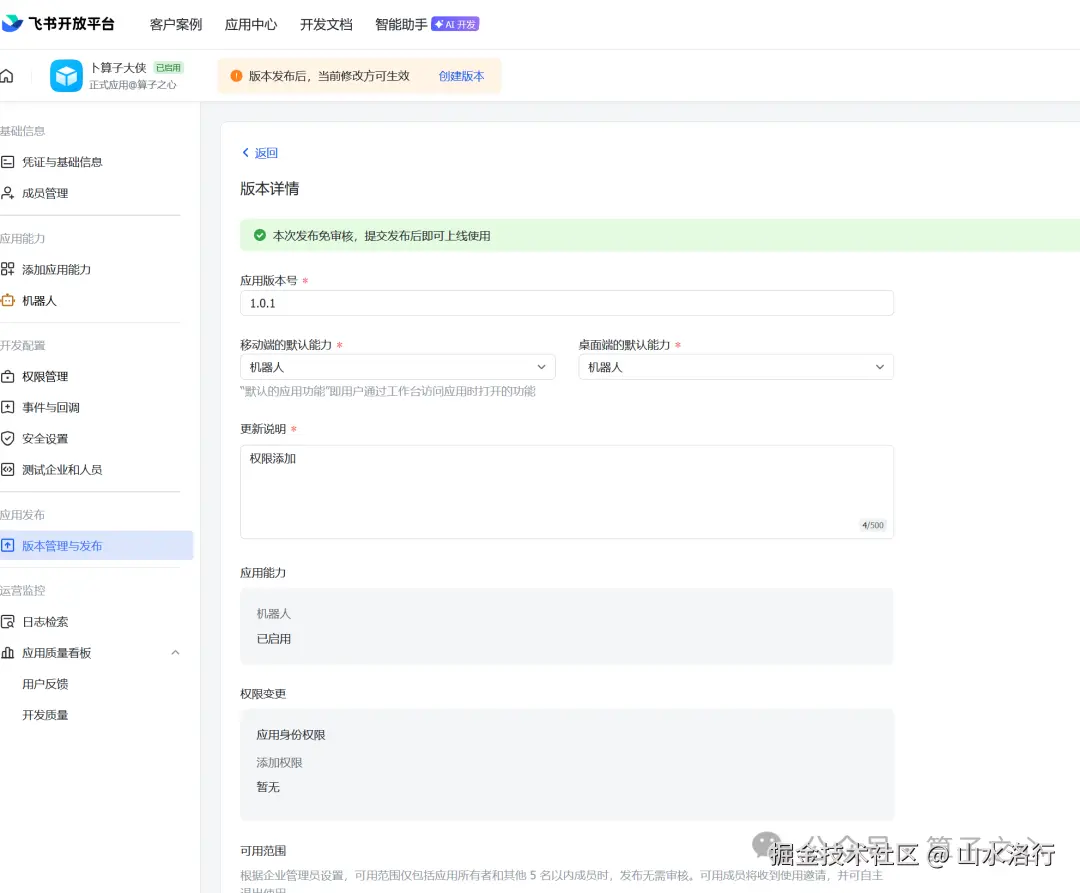Screen dimensions: 1080x893
Task: Click 机器人 label in 应用能力 card
Action: 273,613
